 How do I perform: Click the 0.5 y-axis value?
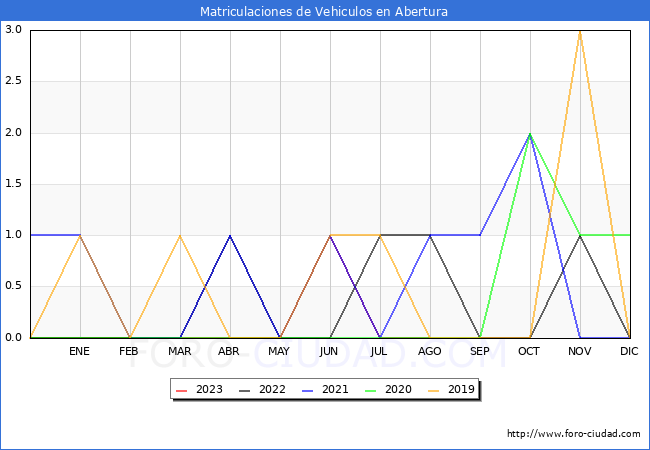[13, 286]
